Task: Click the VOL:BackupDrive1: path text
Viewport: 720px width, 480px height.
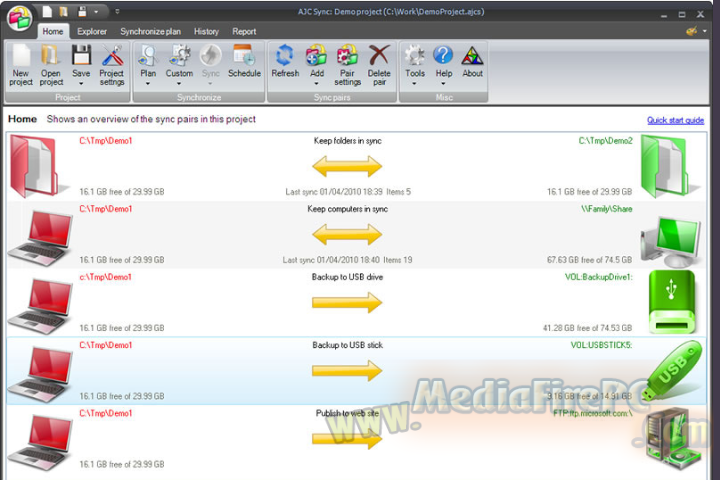Action: 598,277
